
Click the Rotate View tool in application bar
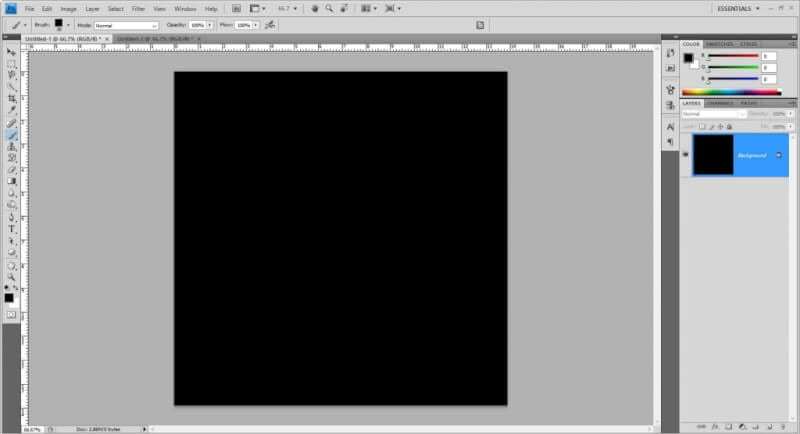coord(344,9)
